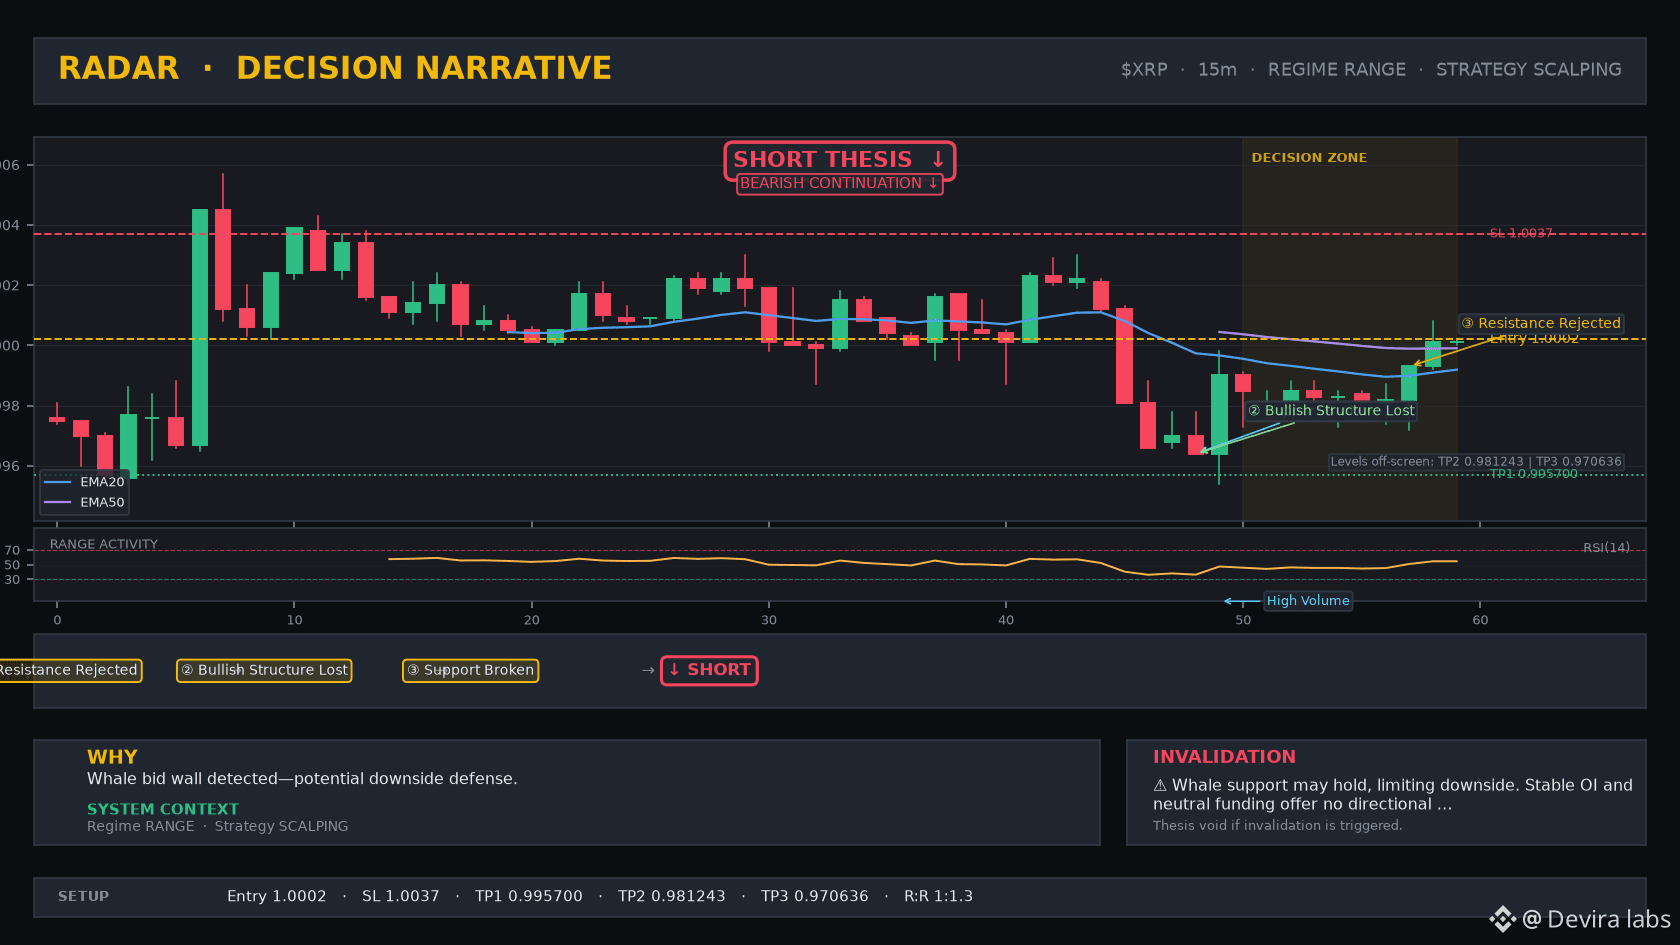Image resolution: width=1680 pixels, height=945 pixels.
Task: Click 'TP3 0.970636' in the Setup bar
Action: [814, 896]
